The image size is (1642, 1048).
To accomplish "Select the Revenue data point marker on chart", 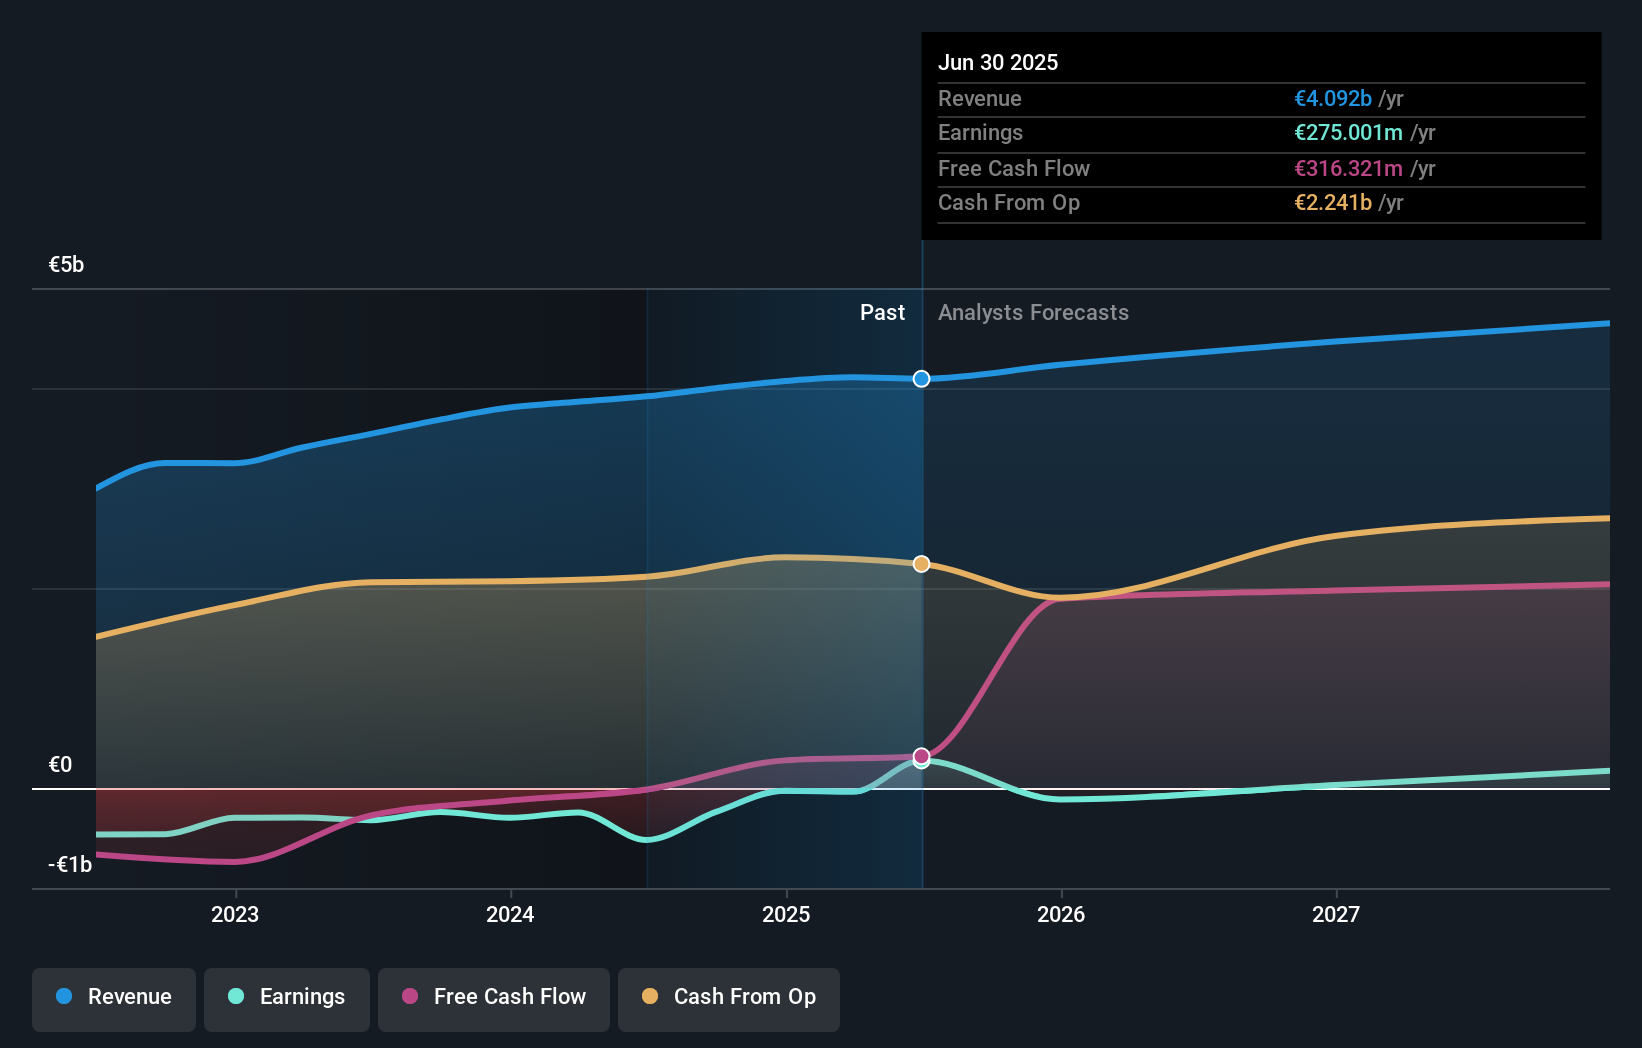I will point(922,379).
